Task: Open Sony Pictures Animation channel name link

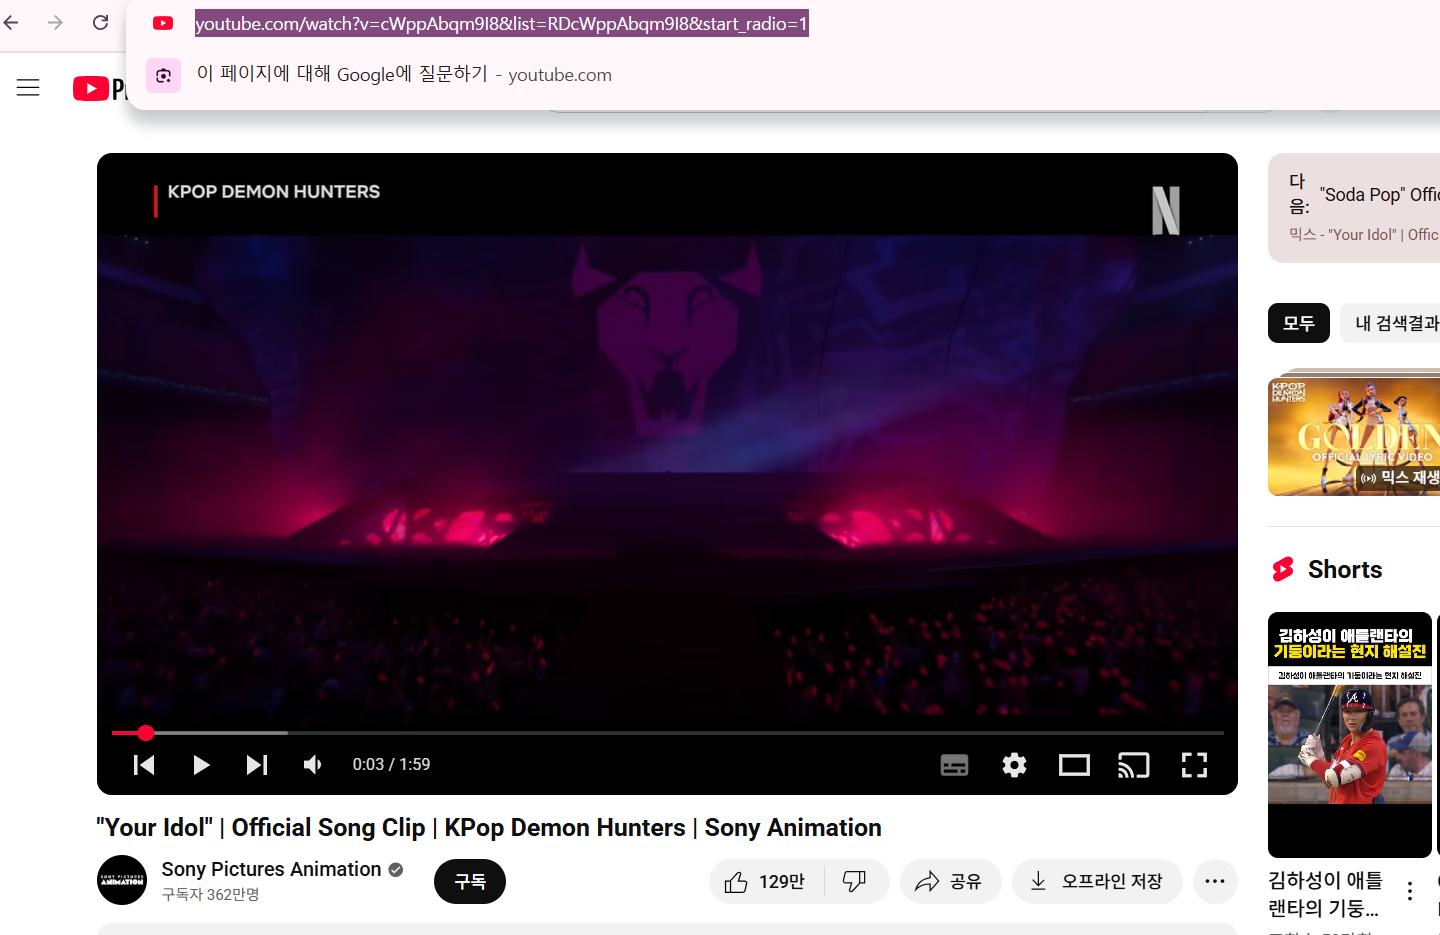Action: click(x=271, y=869)
